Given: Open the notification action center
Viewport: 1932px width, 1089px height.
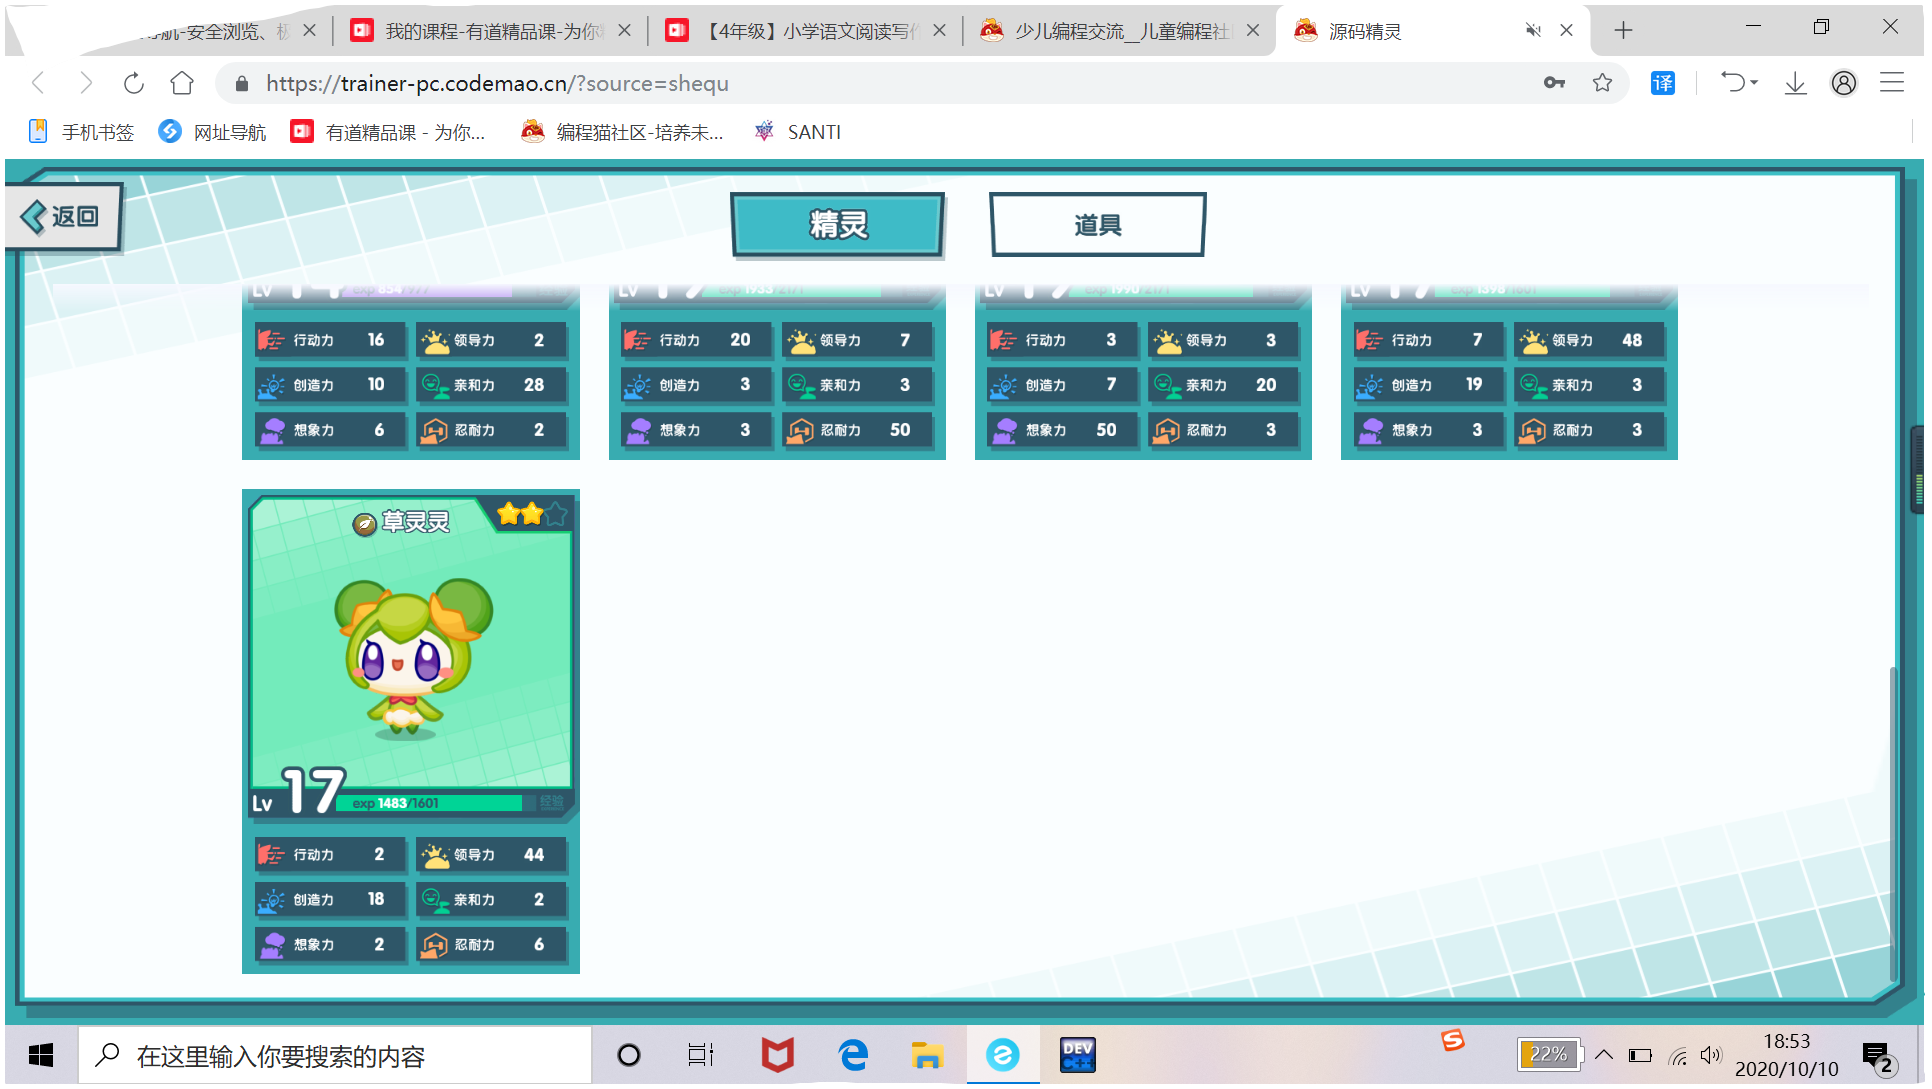Looking at the screenshot, I should coord(1877,1056).
